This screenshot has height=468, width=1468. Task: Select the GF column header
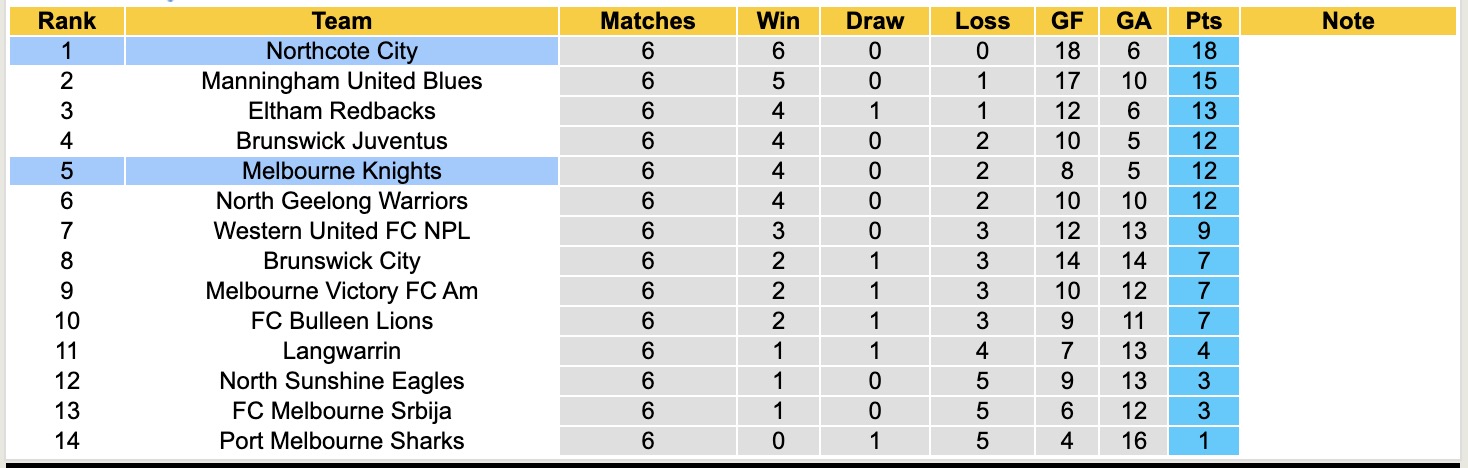pos(1067,21)
